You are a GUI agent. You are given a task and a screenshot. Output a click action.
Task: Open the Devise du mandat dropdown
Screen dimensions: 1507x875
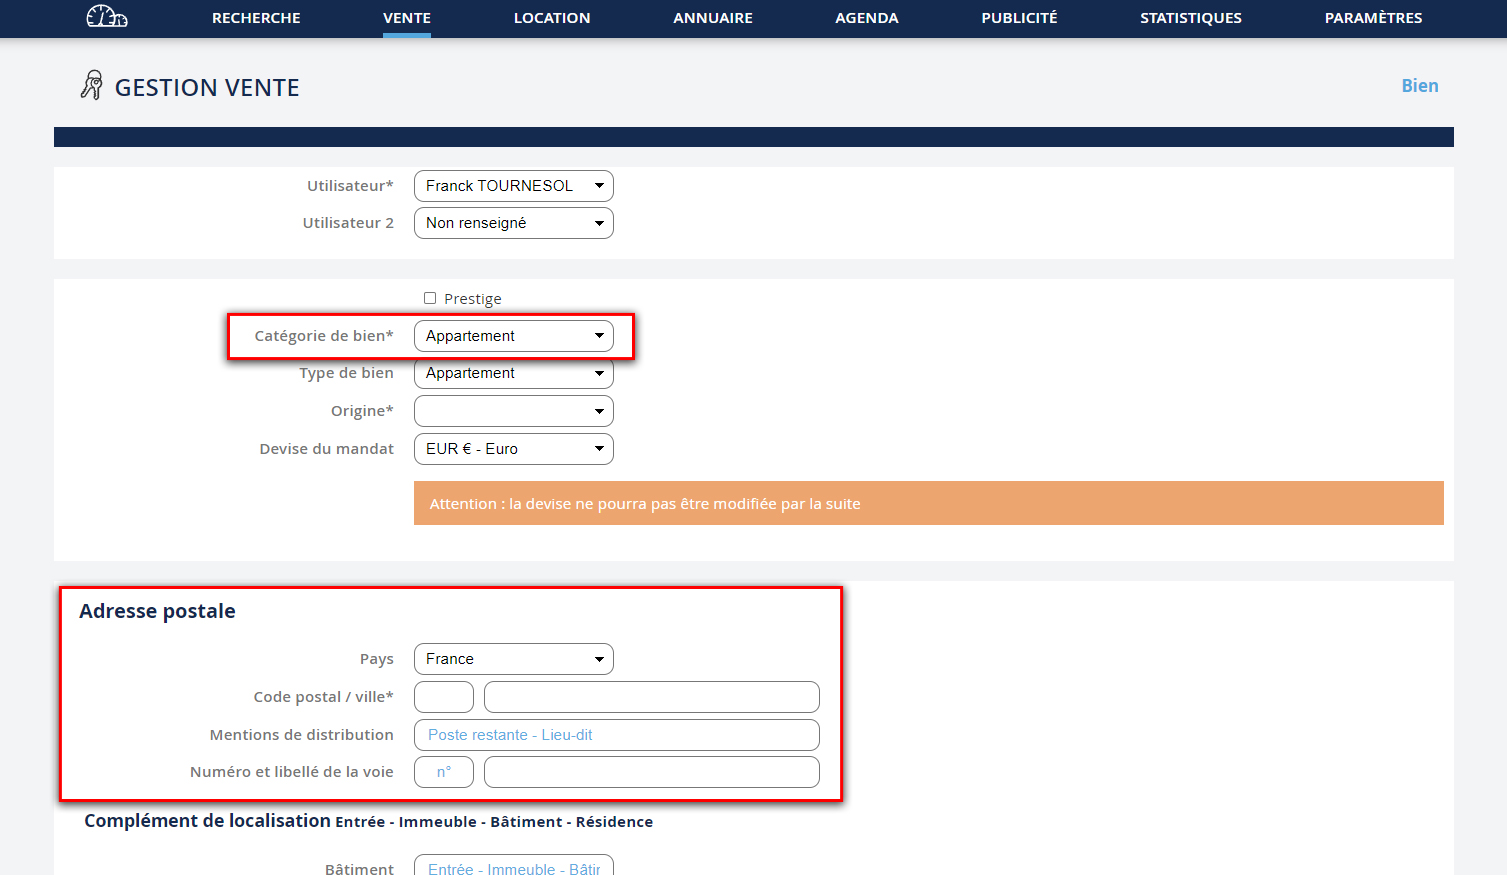(513, 449)
